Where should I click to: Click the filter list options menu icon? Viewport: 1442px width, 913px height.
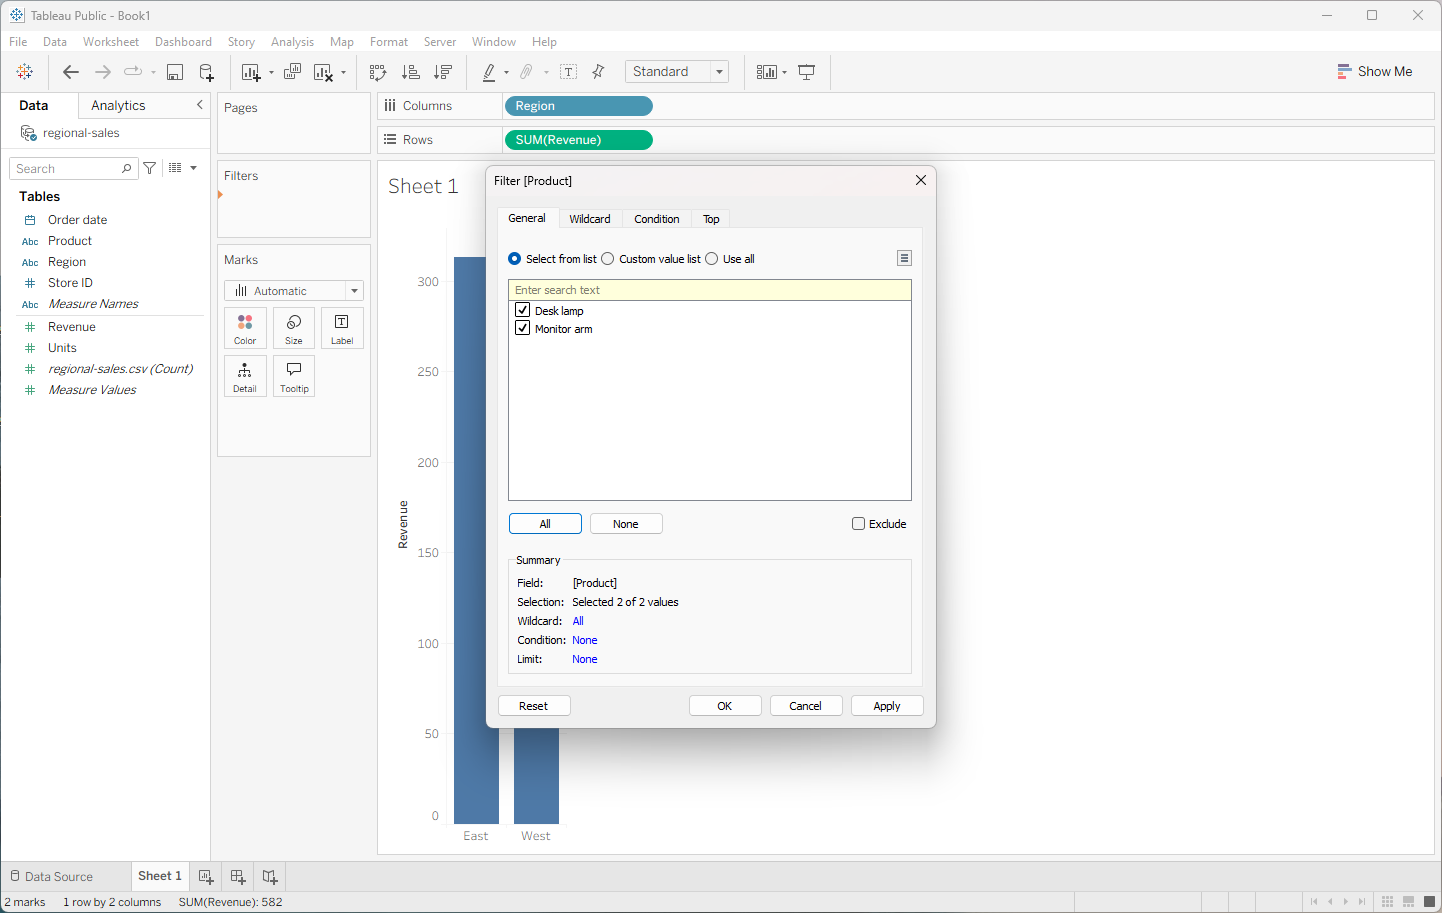904,258
